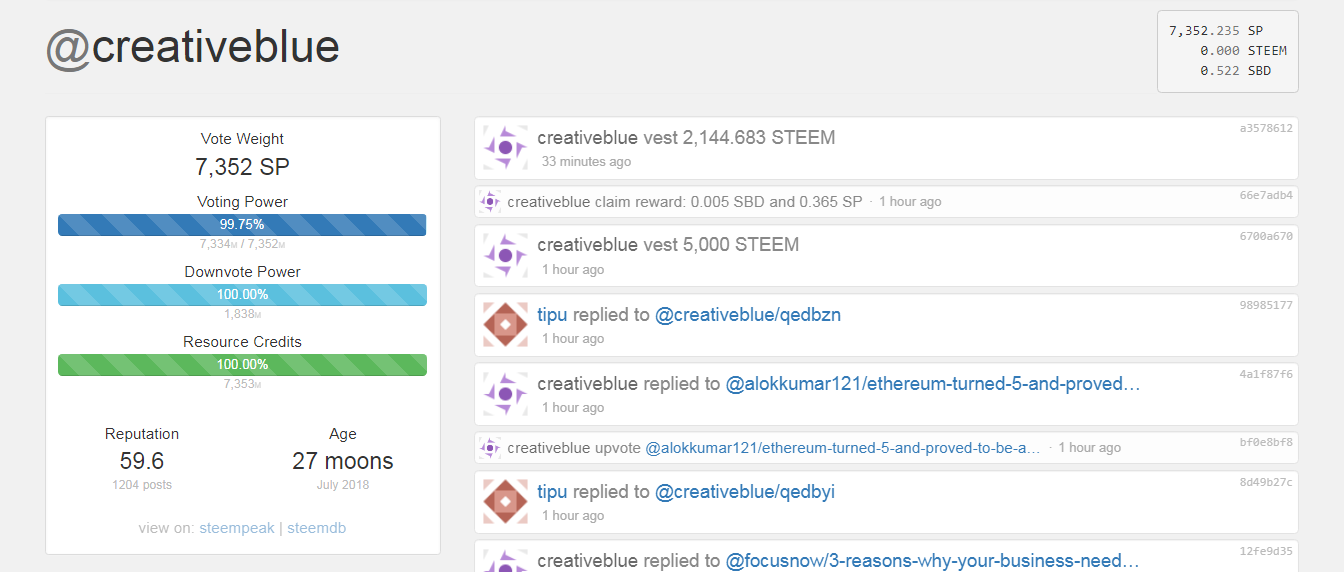This screenshot has width=1344, height=572.
Task: Click the Reputation 59.6 value
Action: [142, 461]
